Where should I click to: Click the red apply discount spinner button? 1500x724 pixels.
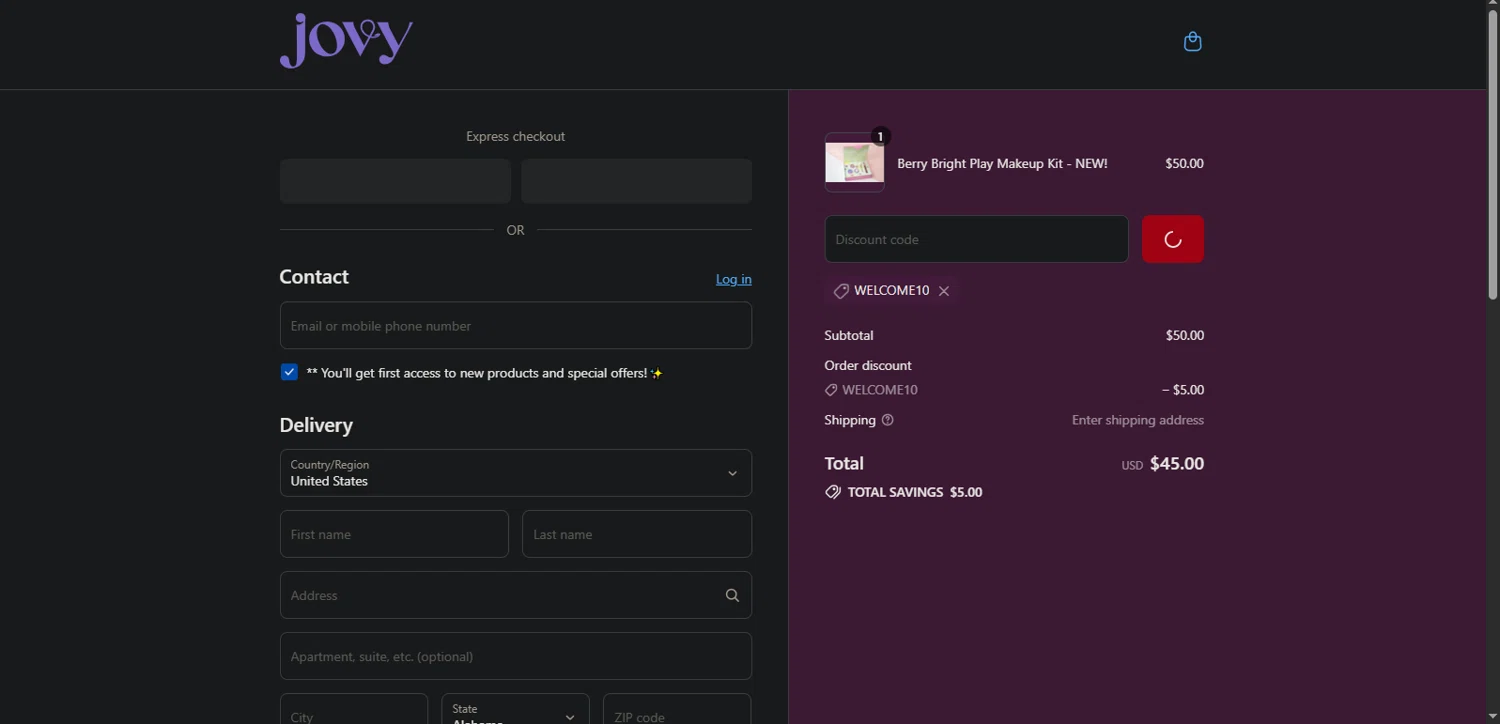(1173, 239)
